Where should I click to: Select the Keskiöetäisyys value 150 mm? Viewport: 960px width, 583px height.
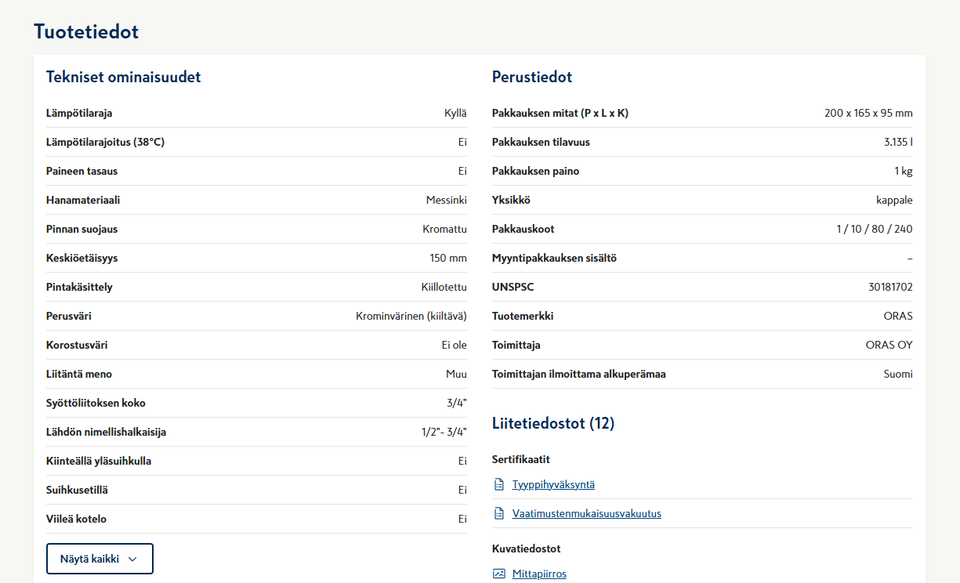point(448,258)
